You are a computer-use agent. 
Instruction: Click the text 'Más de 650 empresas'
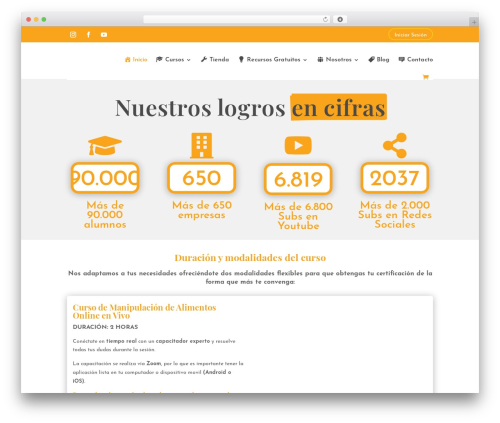[202, 210]
